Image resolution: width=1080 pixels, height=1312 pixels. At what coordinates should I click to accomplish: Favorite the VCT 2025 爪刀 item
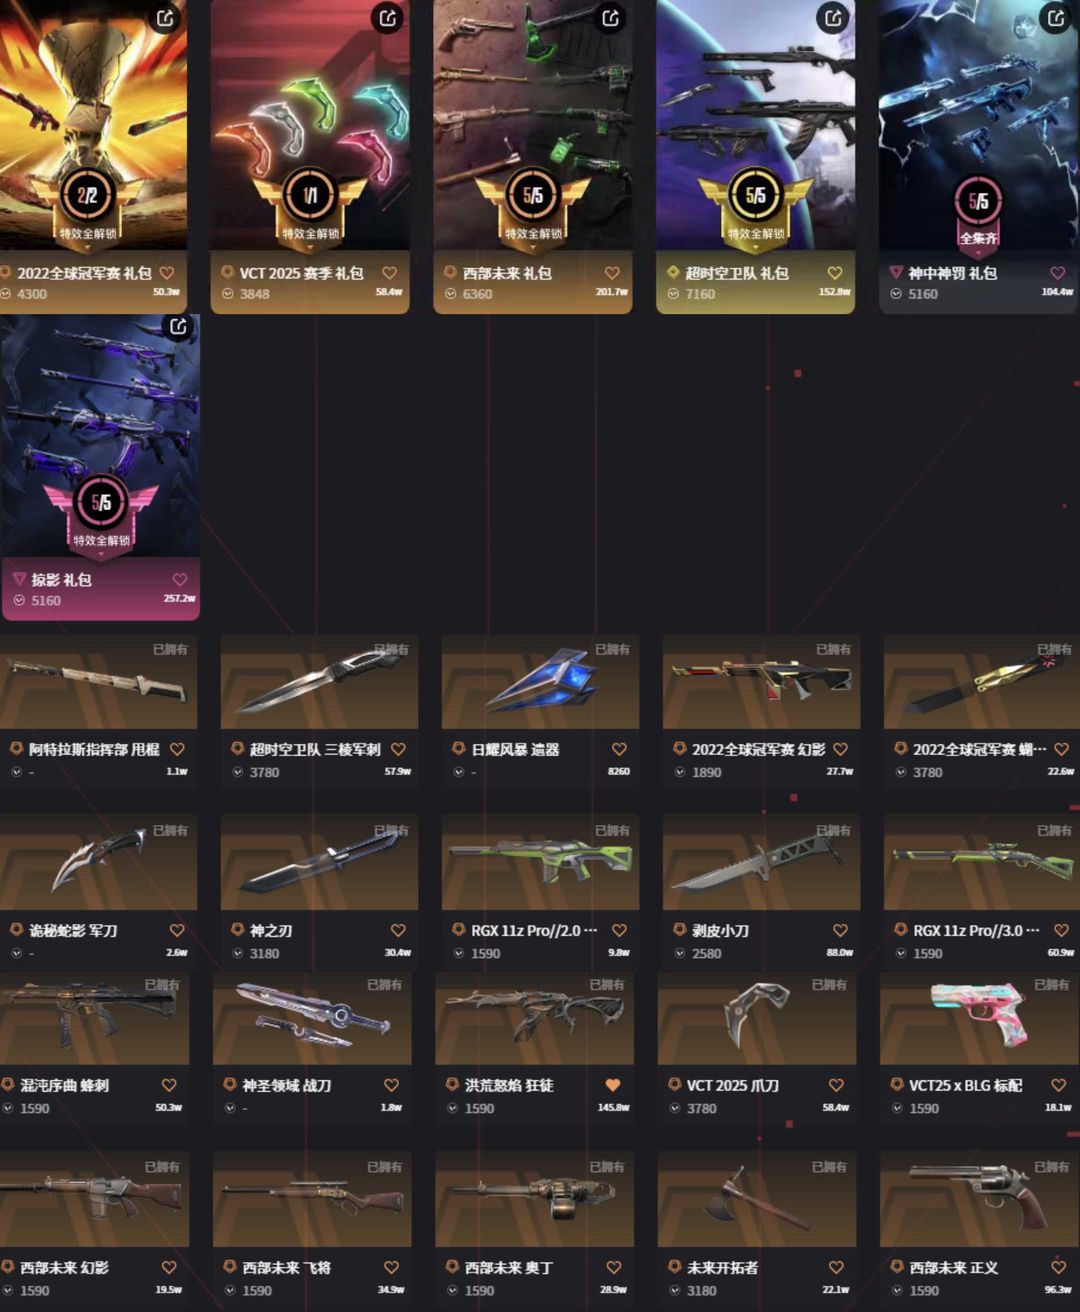[836, 1085]
